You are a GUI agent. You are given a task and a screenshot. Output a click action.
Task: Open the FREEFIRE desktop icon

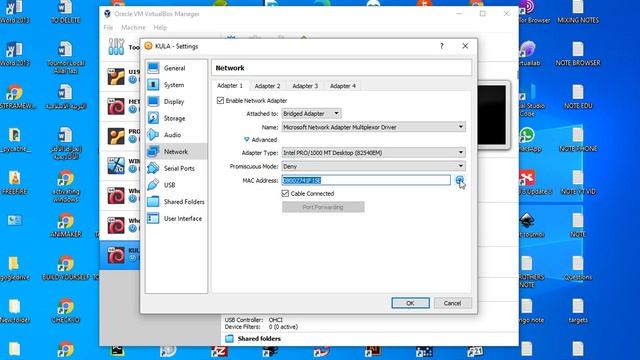(x=15, y=182)
